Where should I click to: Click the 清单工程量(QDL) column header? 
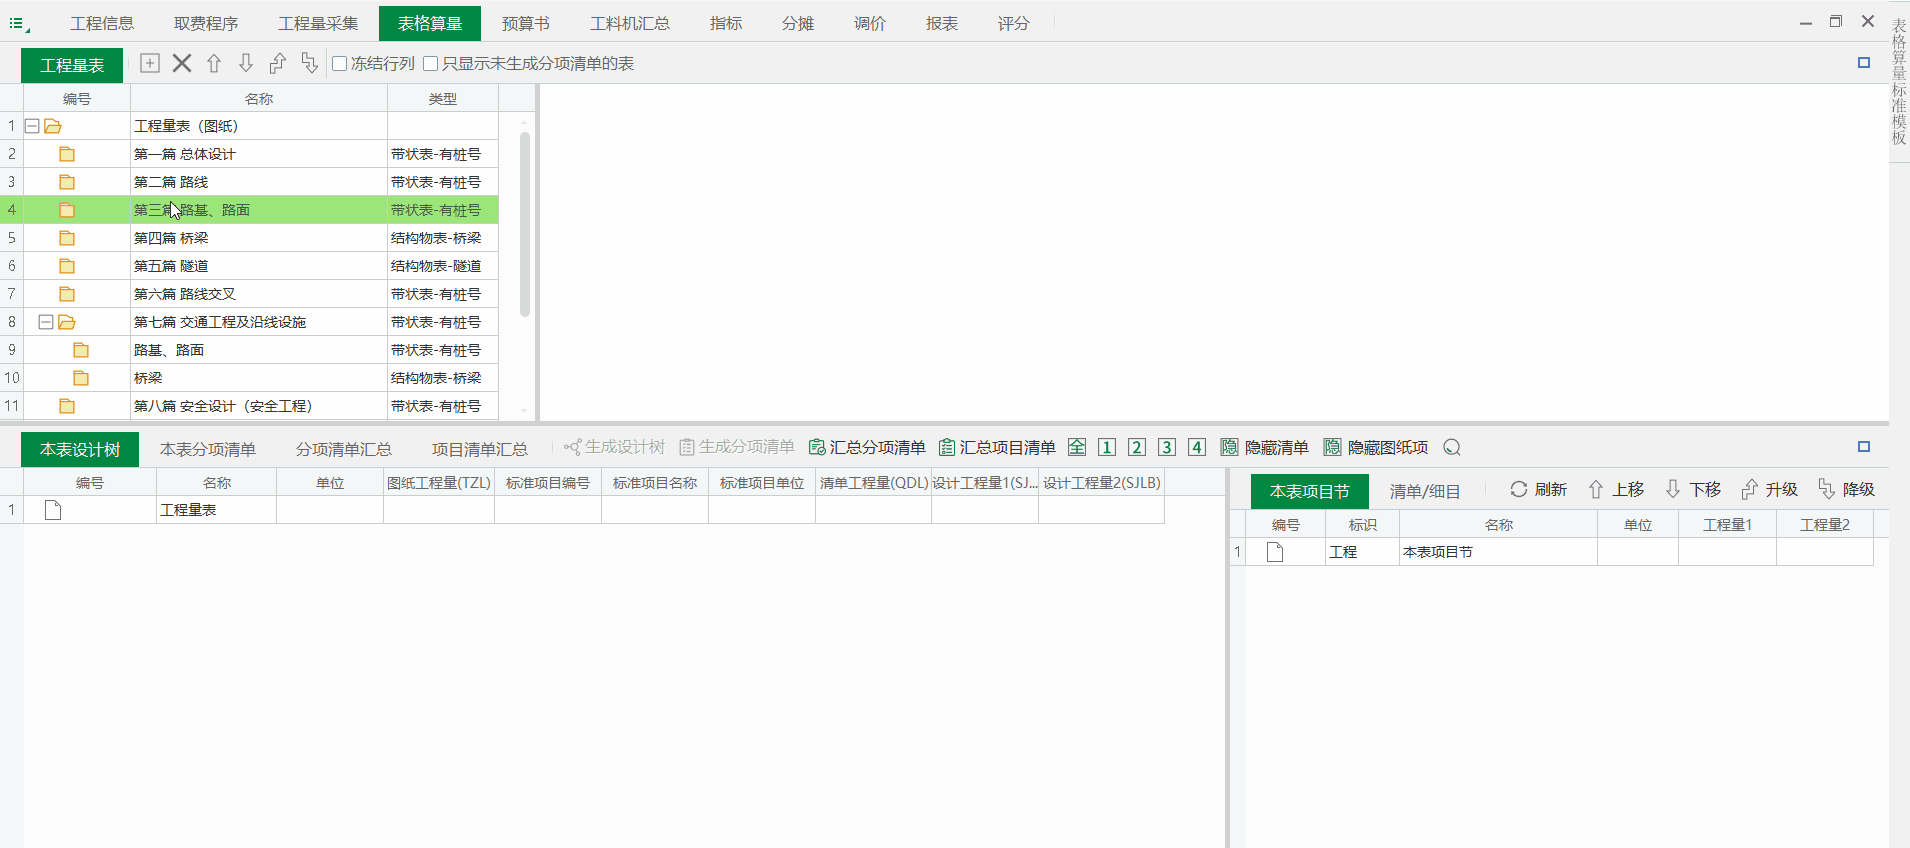click(874, 483)
